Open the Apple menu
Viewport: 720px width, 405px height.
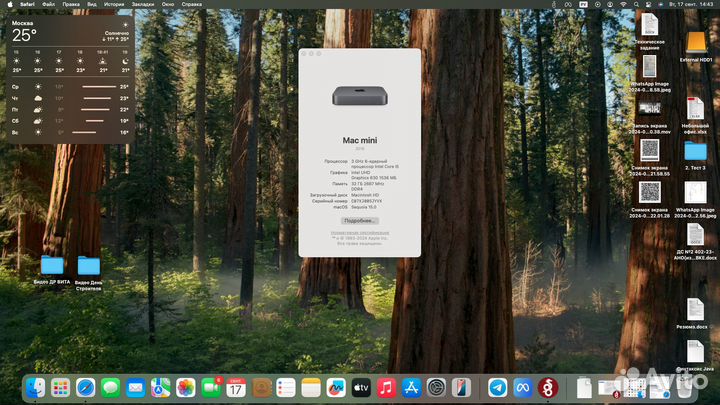pos(10,4)
